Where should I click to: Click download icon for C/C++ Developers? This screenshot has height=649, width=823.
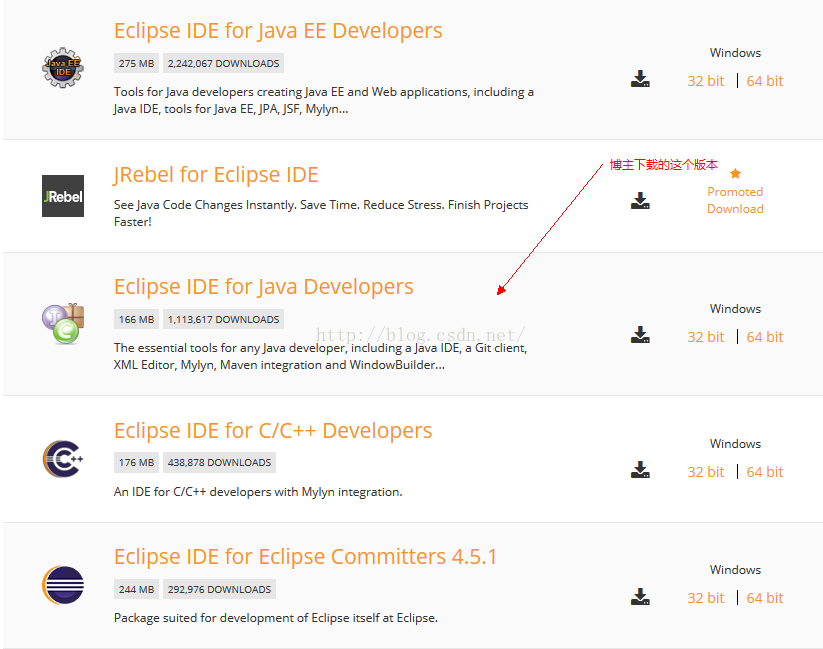click(640, 469)
